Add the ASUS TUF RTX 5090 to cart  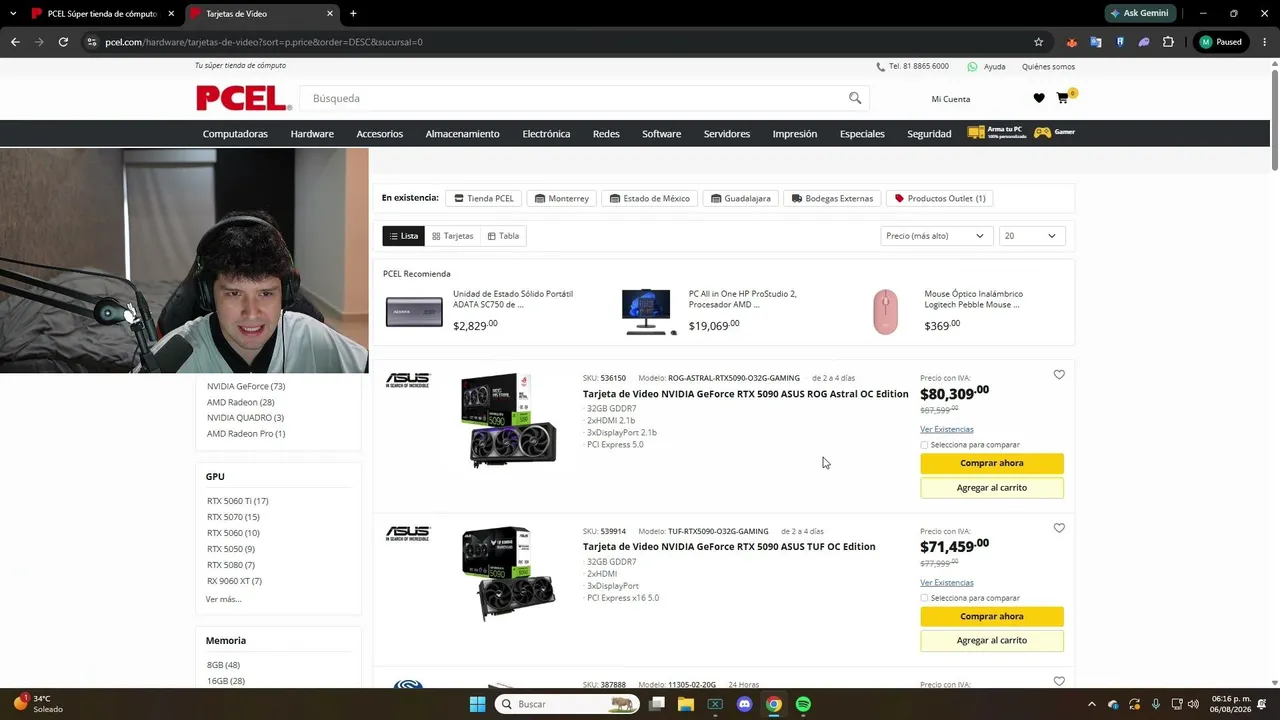(x=992, y=640)
